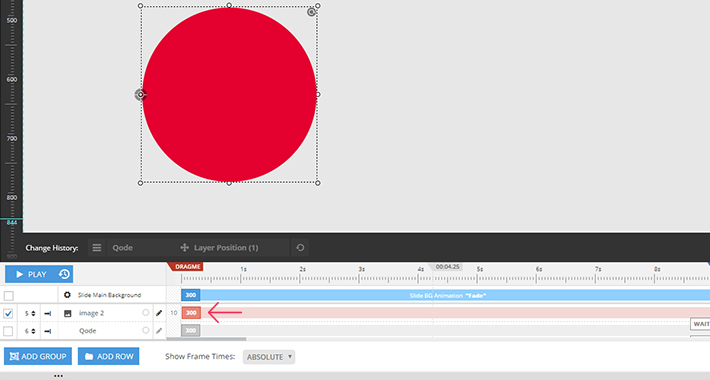Click the 8s mark on time ruler
Screen dimensions: 710x380
point(657,269)
